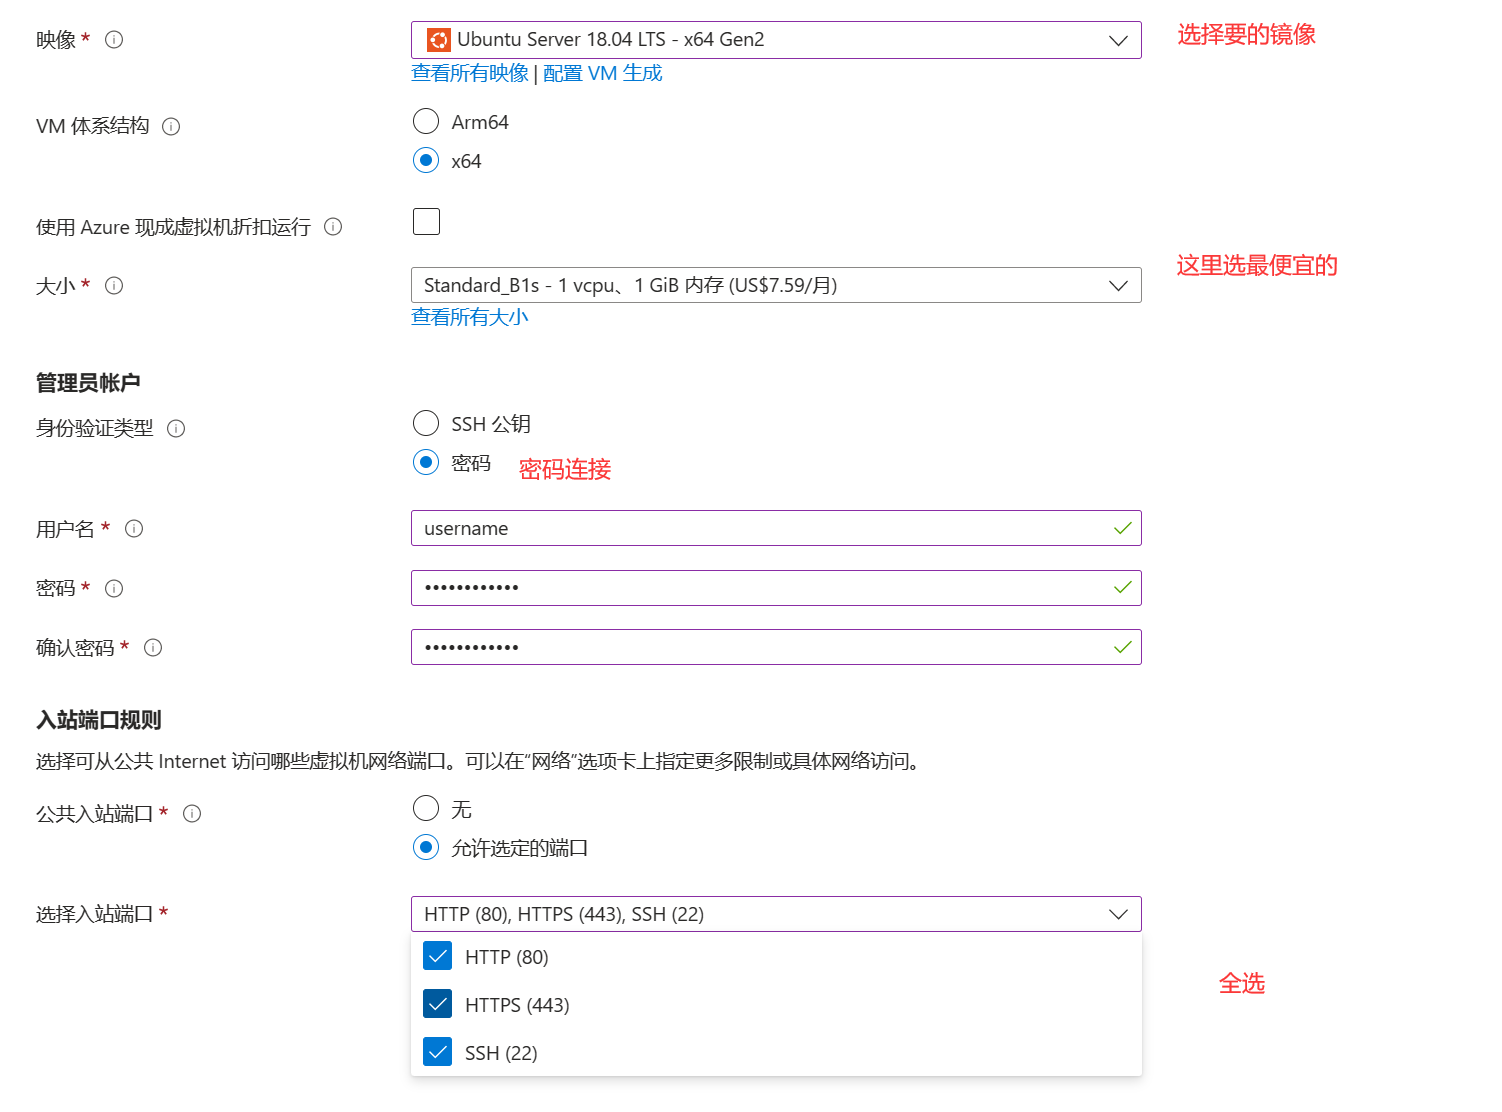The width and height of the screenshot is (1502, 1112).
Task: Choose SSH 公钥 authentication type
Action: click(426, 423)
